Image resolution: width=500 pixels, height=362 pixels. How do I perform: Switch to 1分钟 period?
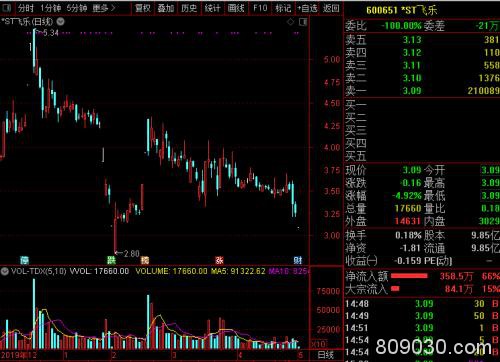(50, 8)
